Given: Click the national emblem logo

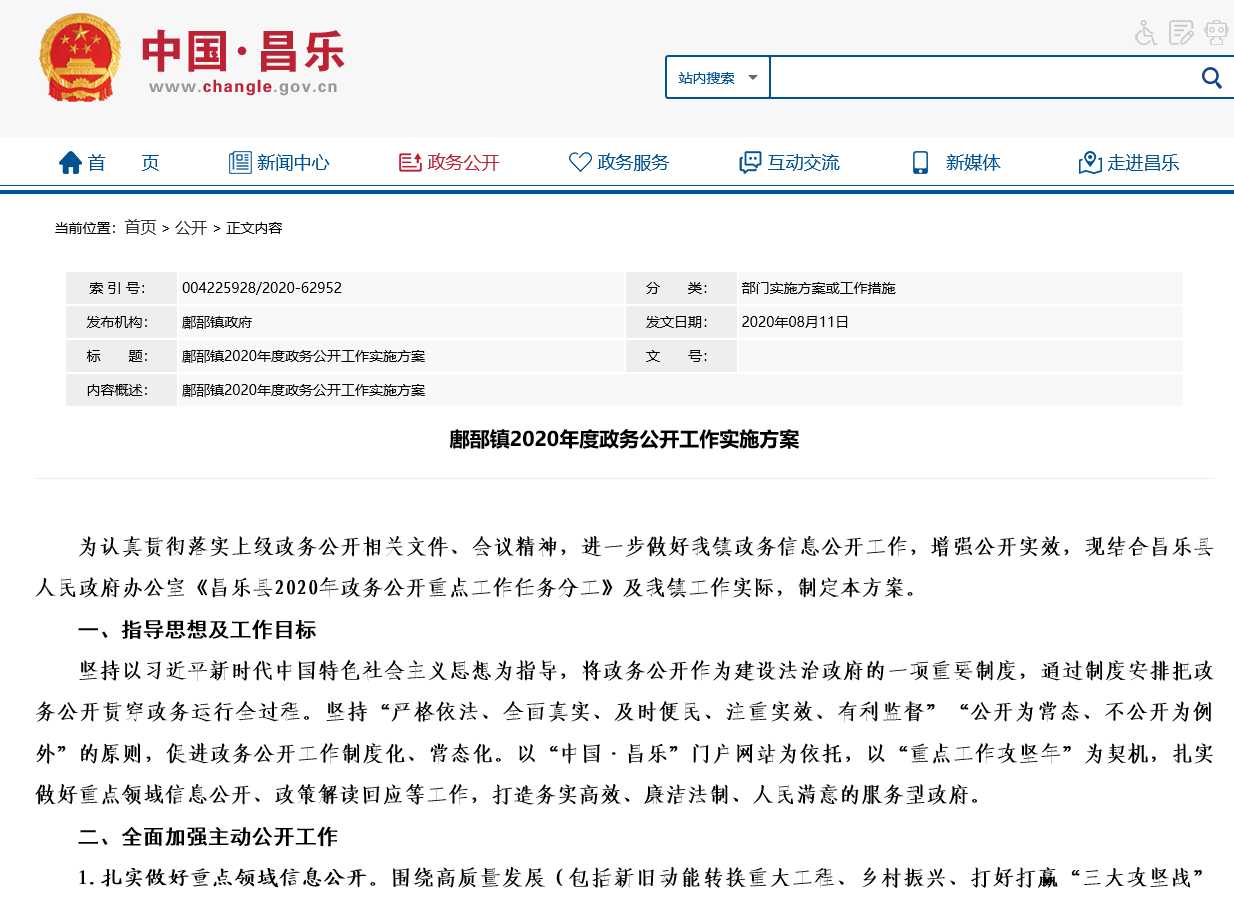Looking at the screenshot, I should pyautogui.click(x=79, y=58).
